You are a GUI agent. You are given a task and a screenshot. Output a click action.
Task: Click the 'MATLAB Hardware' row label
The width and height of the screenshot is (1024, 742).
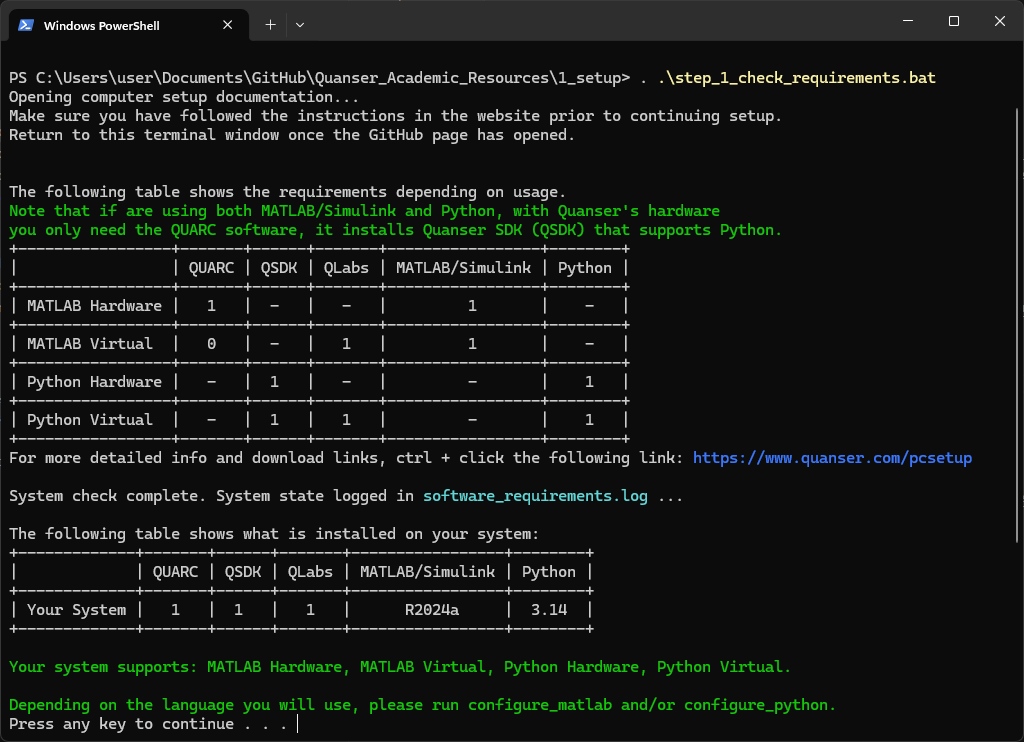pyautogui.click(x=94, y=306)
